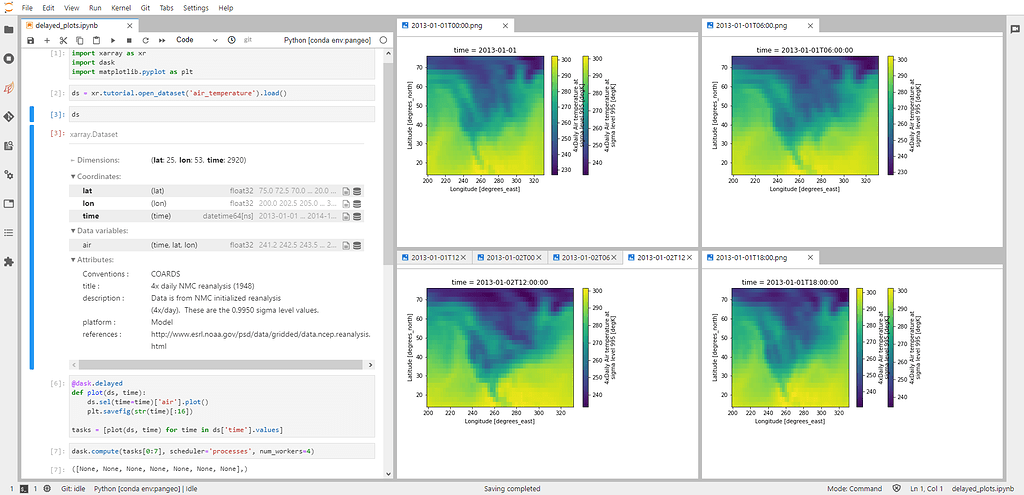Toggle attributes display for lat coordinate

(345, 190)
